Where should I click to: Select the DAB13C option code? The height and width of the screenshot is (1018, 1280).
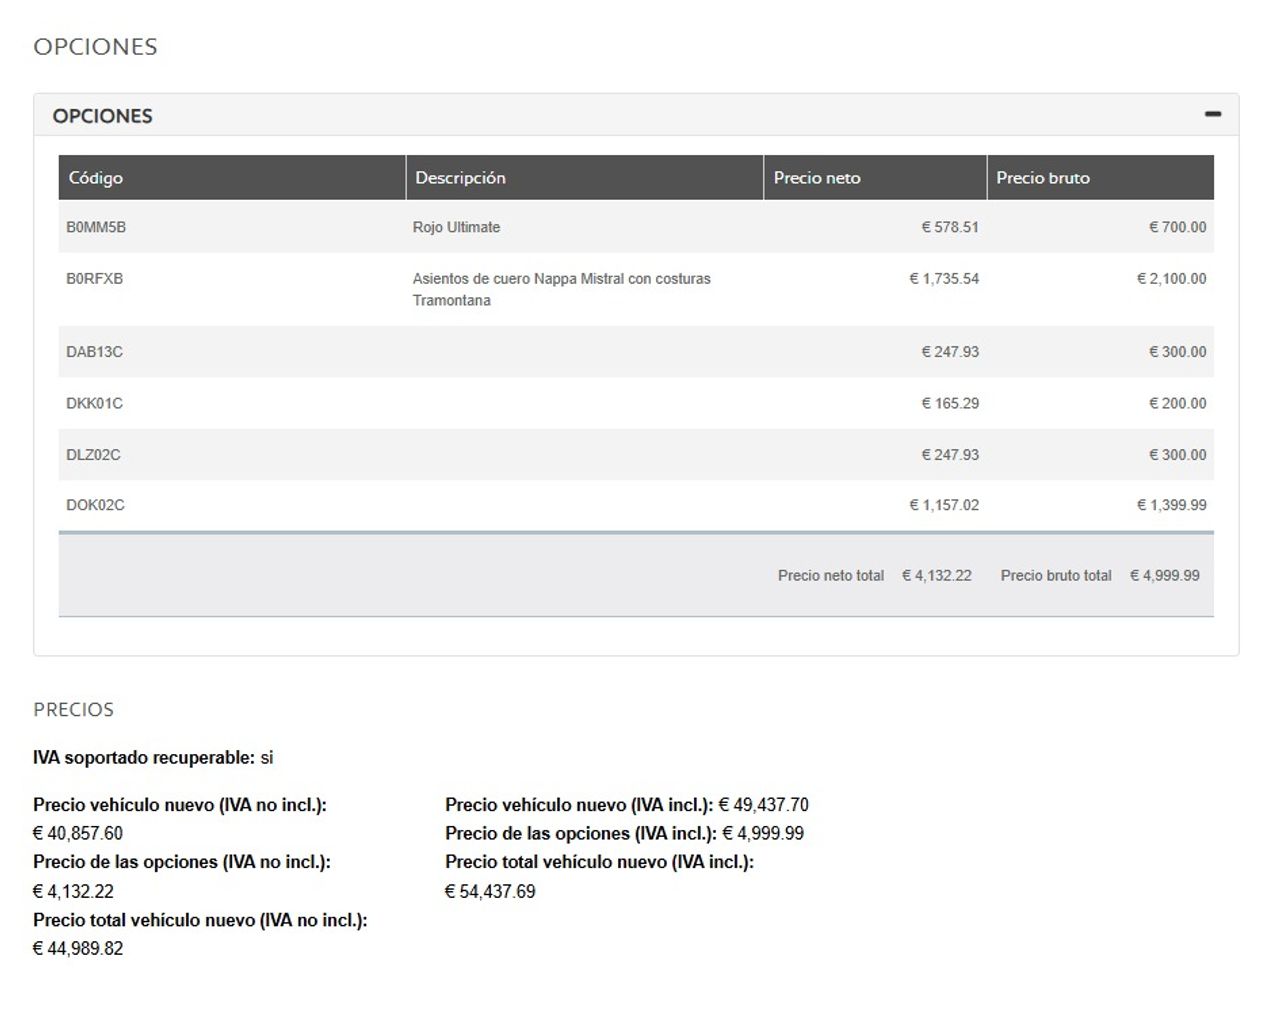[94, 352]
